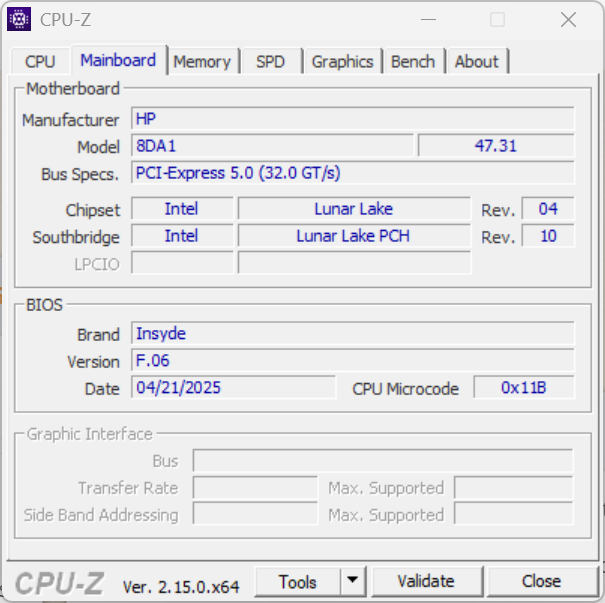Click the Southbridge Rev. value 10
605x603 pixels.
(x=548, y=236)
